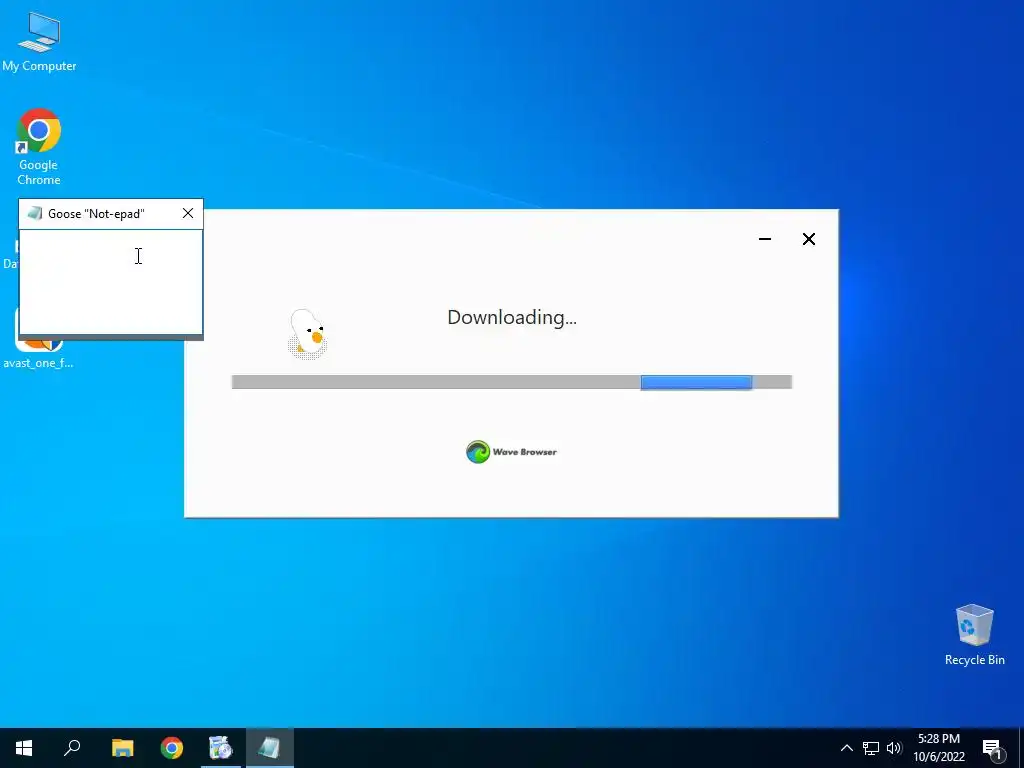
Task: Select the Goose "Not-epad" window title
Action: click(97, 214)
